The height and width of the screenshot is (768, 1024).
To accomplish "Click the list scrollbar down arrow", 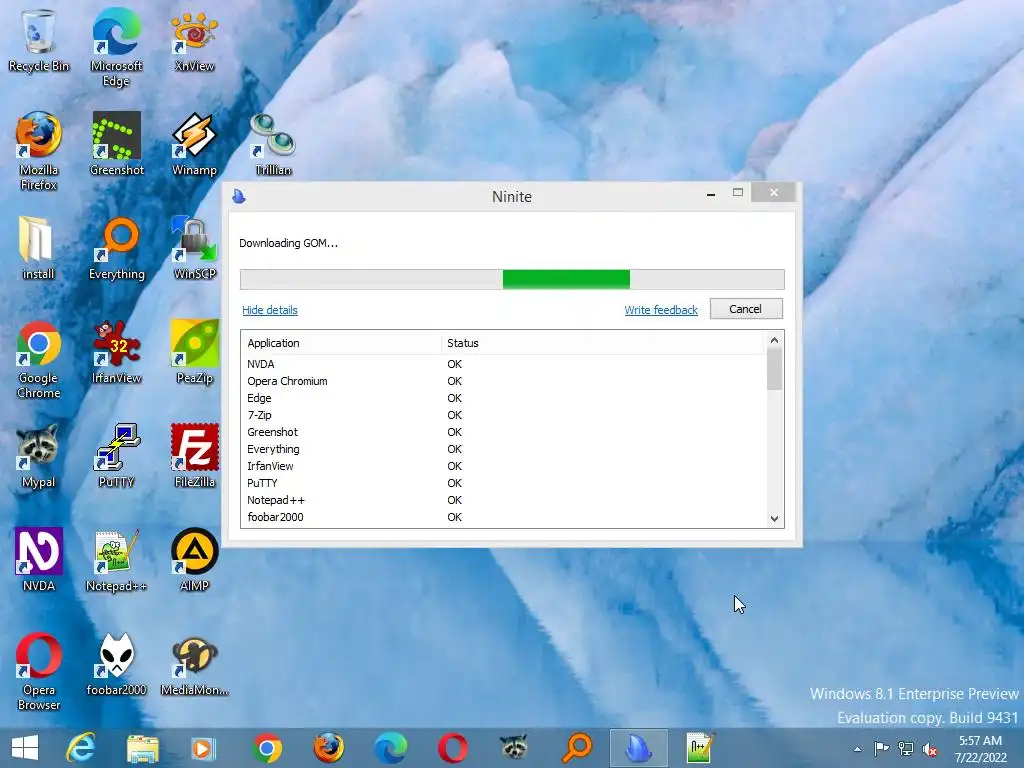I will click(x=775, y=519).
